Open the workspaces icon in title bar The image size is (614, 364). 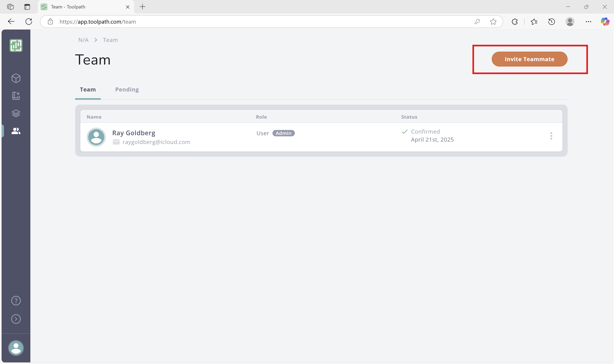pyautogui.click(x=10, y=7)
